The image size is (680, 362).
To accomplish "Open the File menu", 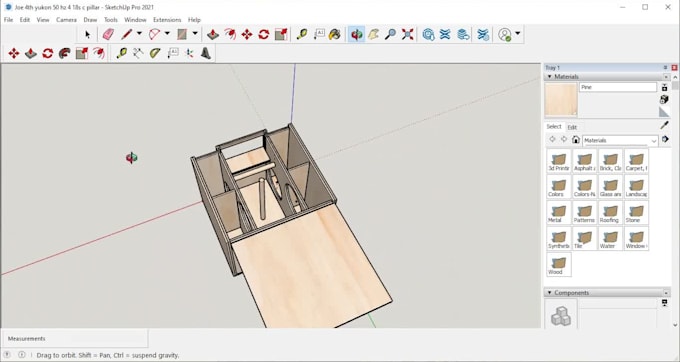I will click(x=8, y=20).
